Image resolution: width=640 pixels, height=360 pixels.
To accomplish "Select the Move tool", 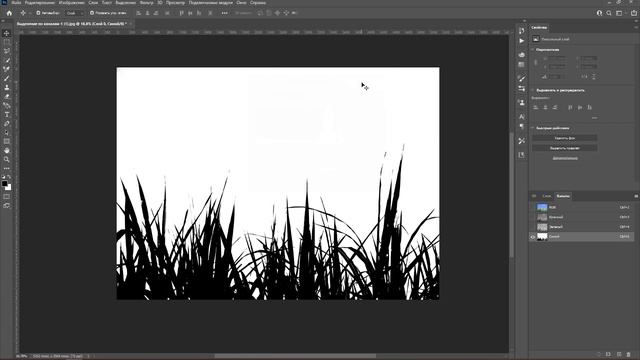I will click(7, 33).
